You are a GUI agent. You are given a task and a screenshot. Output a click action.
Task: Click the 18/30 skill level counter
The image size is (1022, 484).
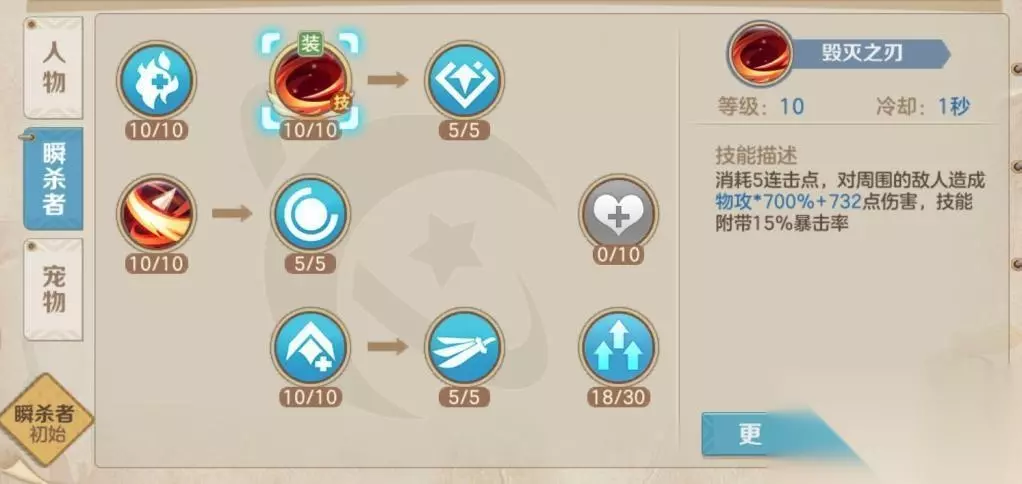[x=618, y=397]
